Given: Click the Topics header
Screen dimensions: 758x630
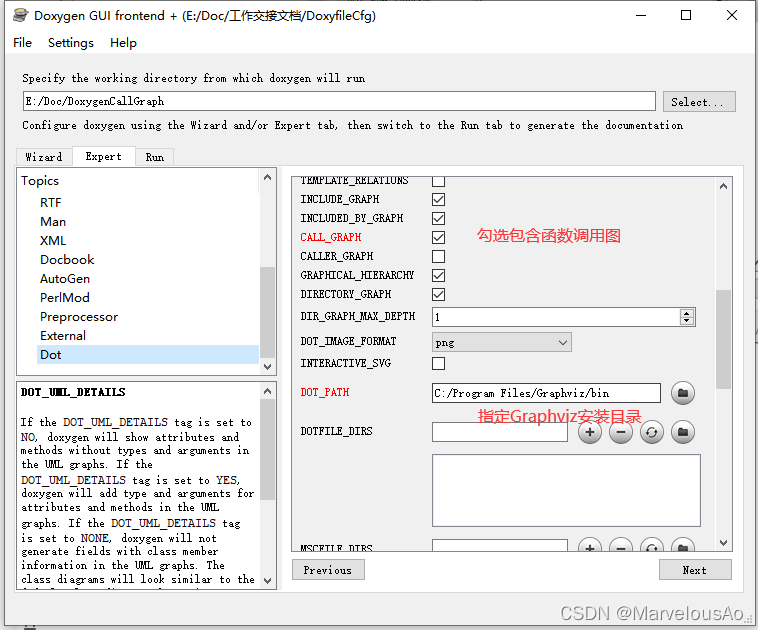Looking at the screenshot, I should (40, 180).
